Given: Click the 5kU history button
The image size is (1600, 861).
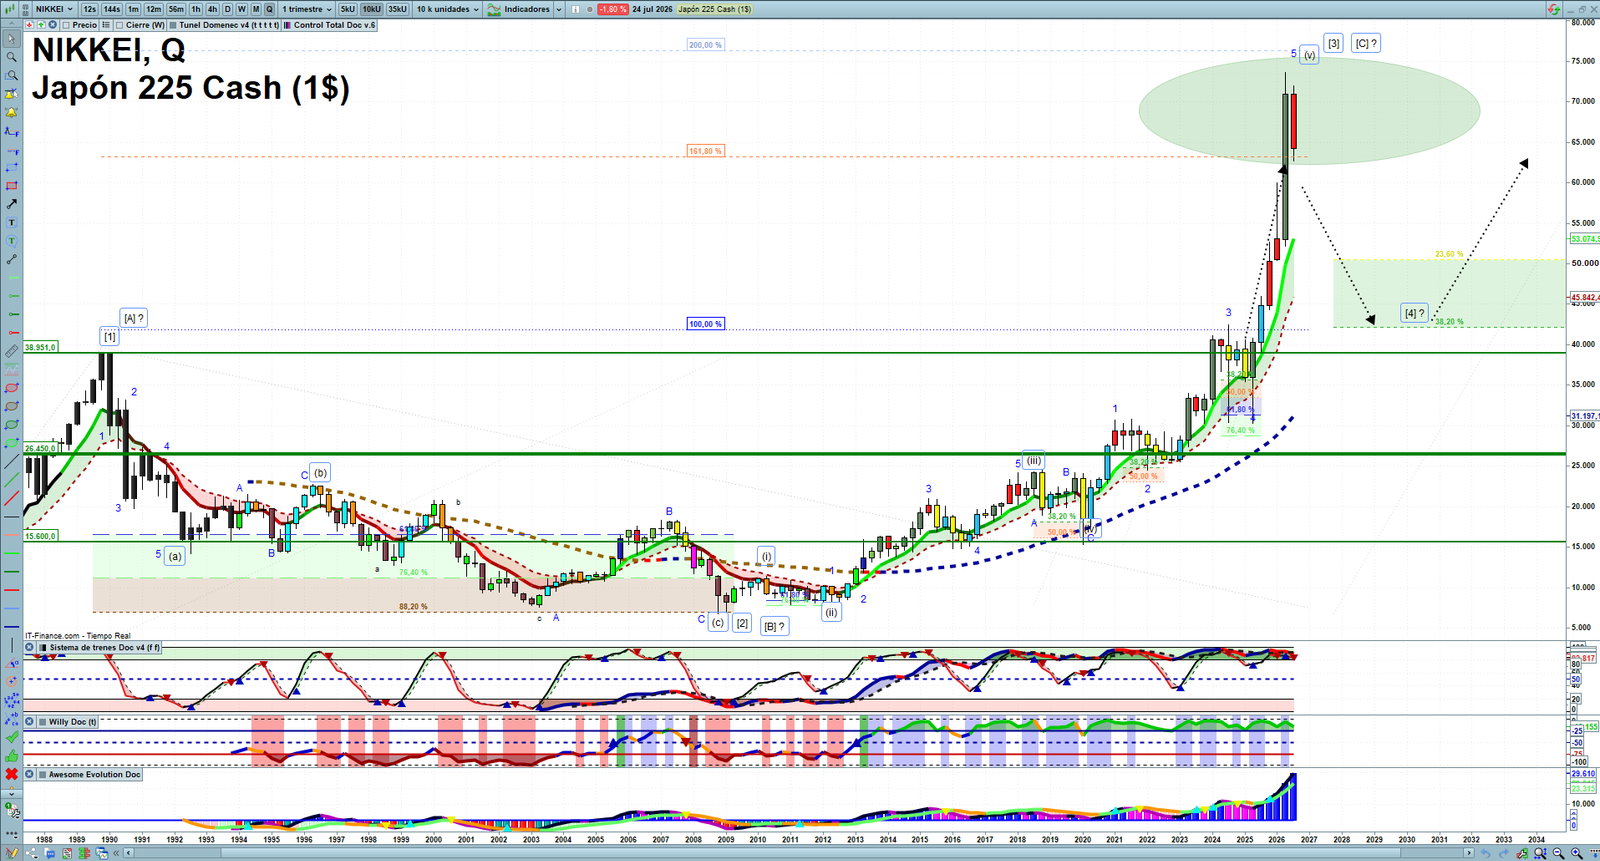Looking at the screenshot, I should pos(348,9).
